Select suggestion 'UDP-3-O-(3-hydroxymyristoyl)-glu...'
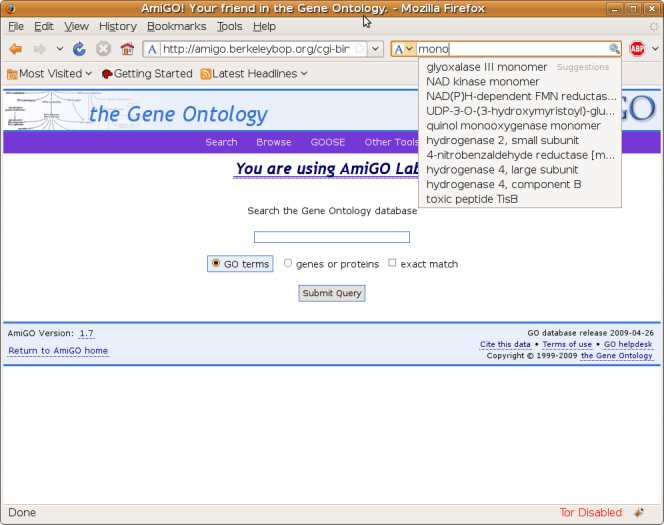The image size is (664, 525). point(520,111)
